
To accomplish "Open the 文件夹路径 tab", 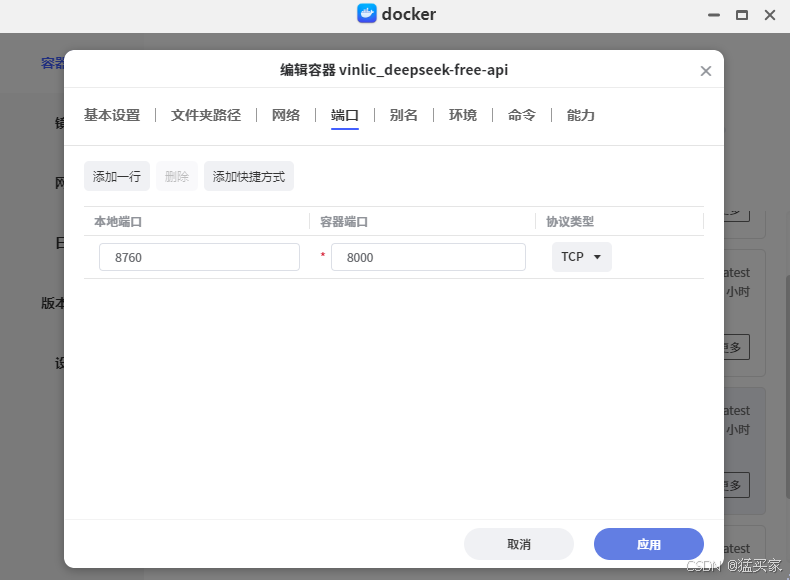I will click(206, 115).
